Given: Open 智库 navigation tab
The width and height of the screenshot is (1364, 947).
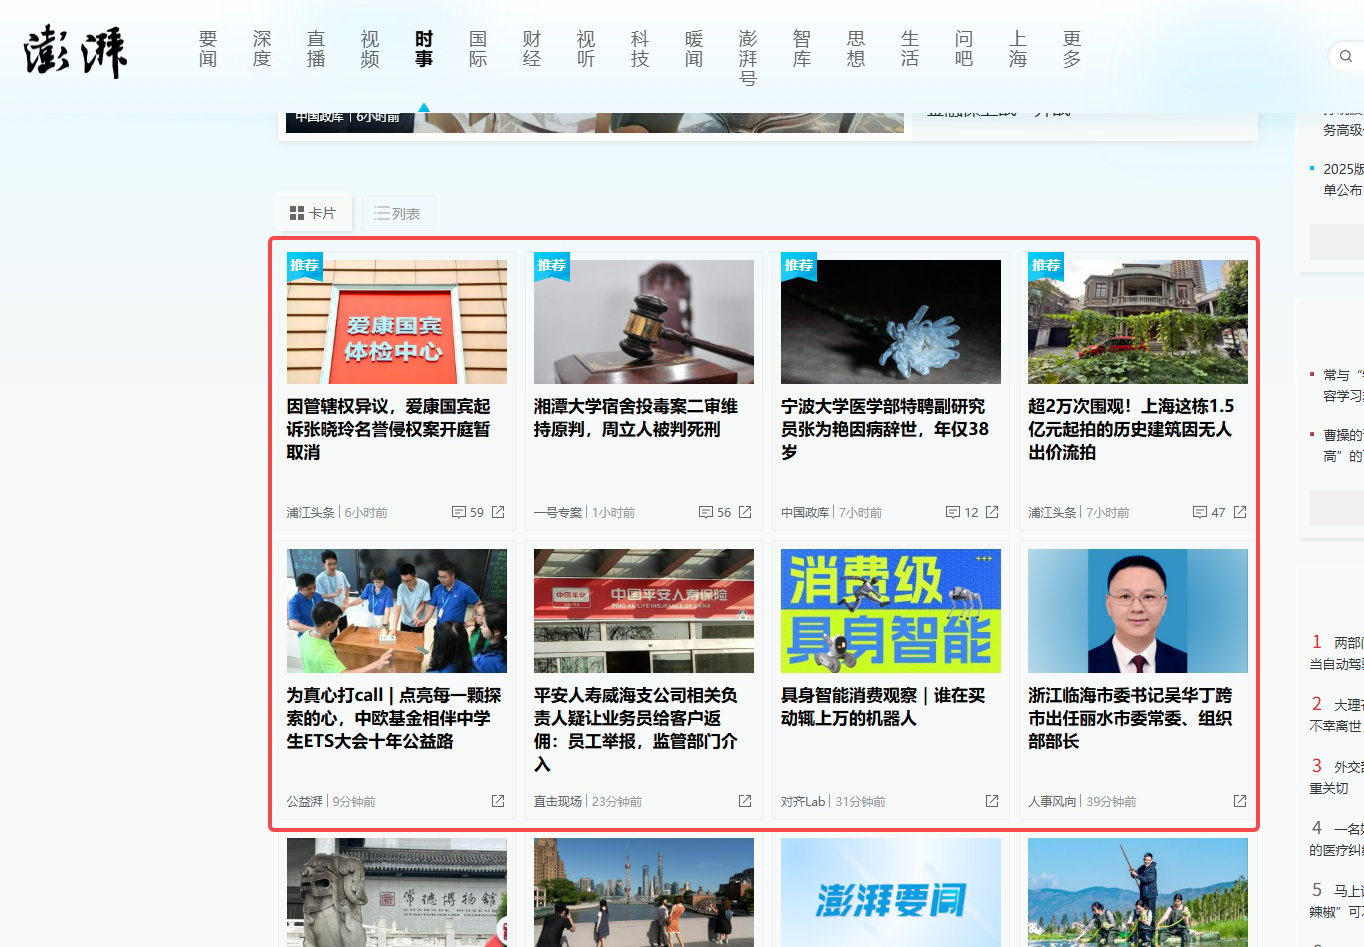Looking at the screenshot, I should (x=802, y=49).
